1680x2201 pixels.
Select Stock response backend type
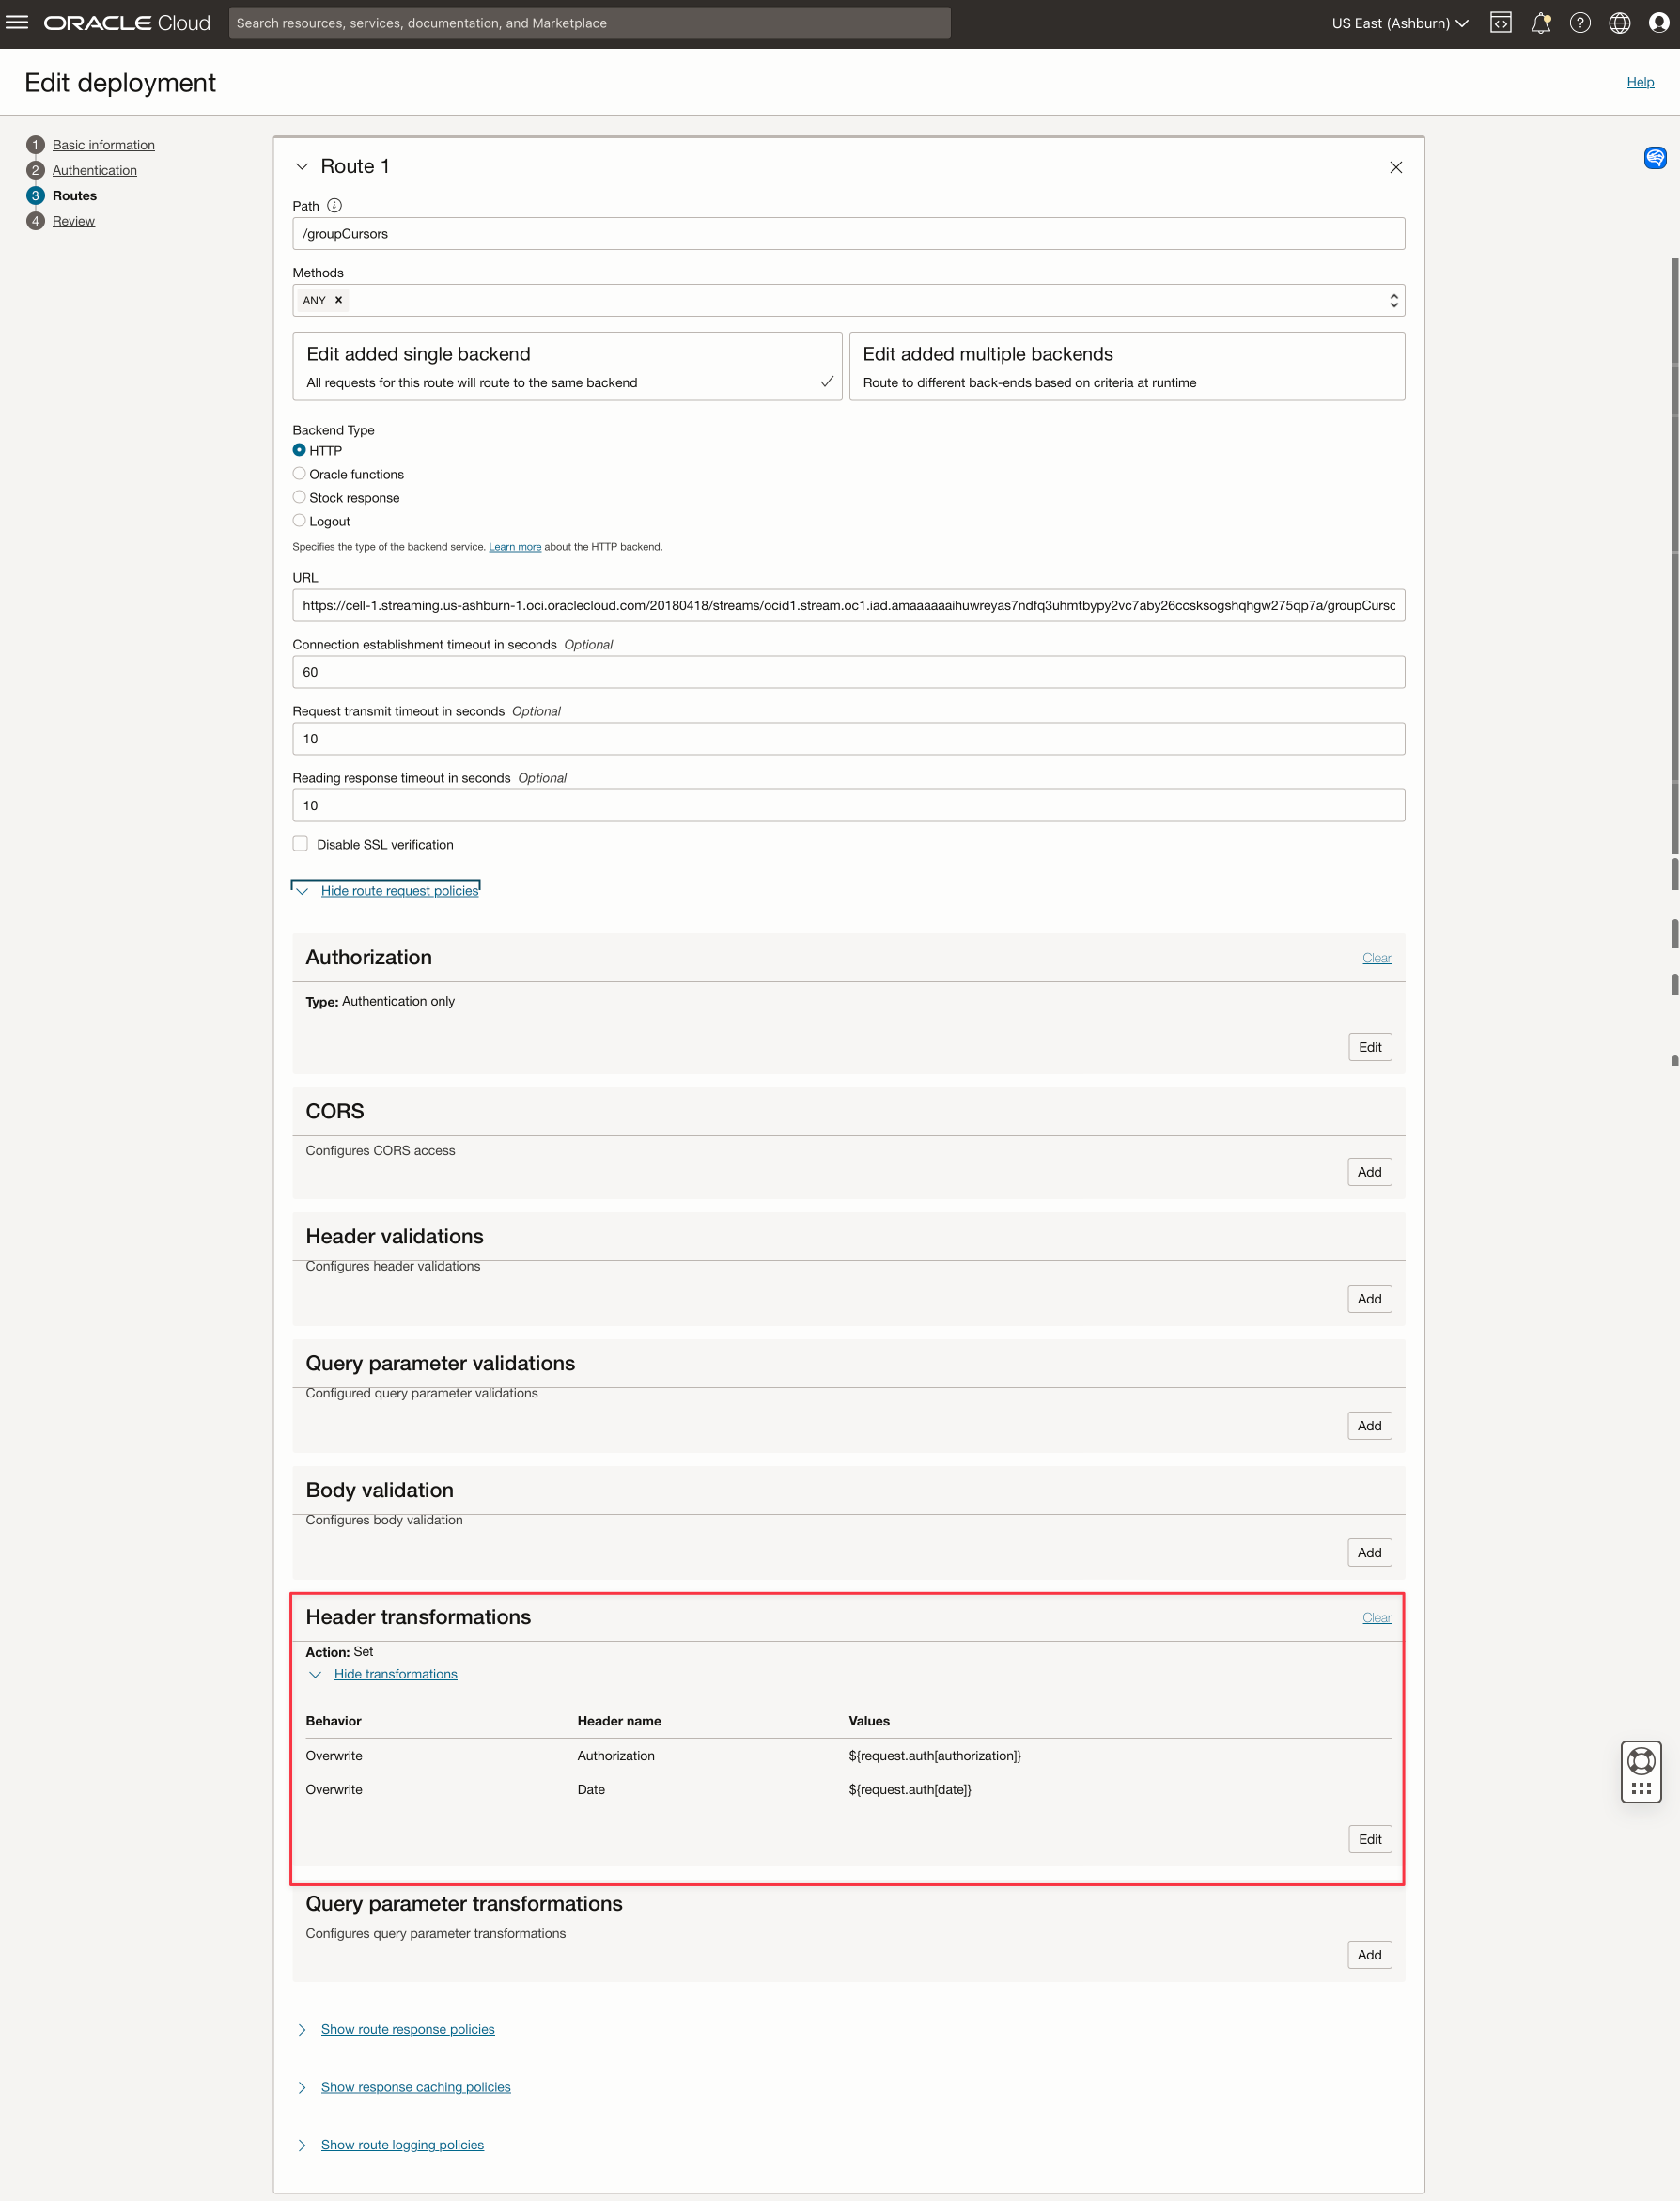tap(299, 497)
